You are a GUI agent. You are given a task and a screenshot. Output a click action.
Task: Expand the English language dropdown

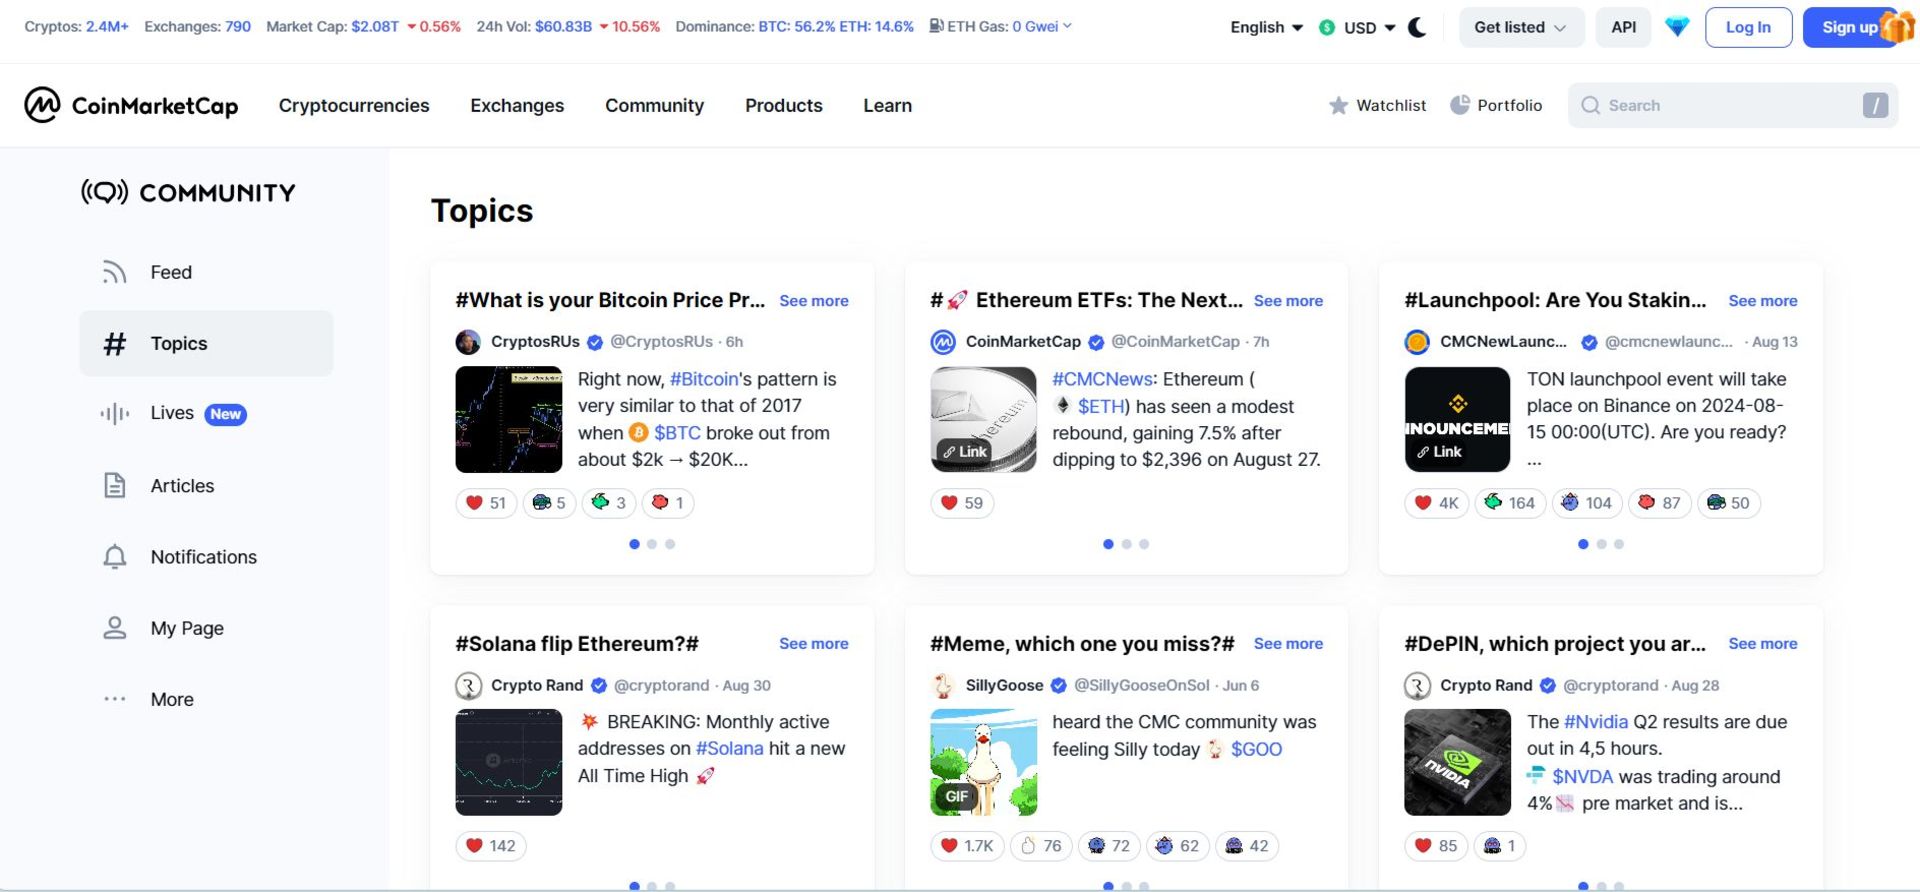(x=1266, y=27)
